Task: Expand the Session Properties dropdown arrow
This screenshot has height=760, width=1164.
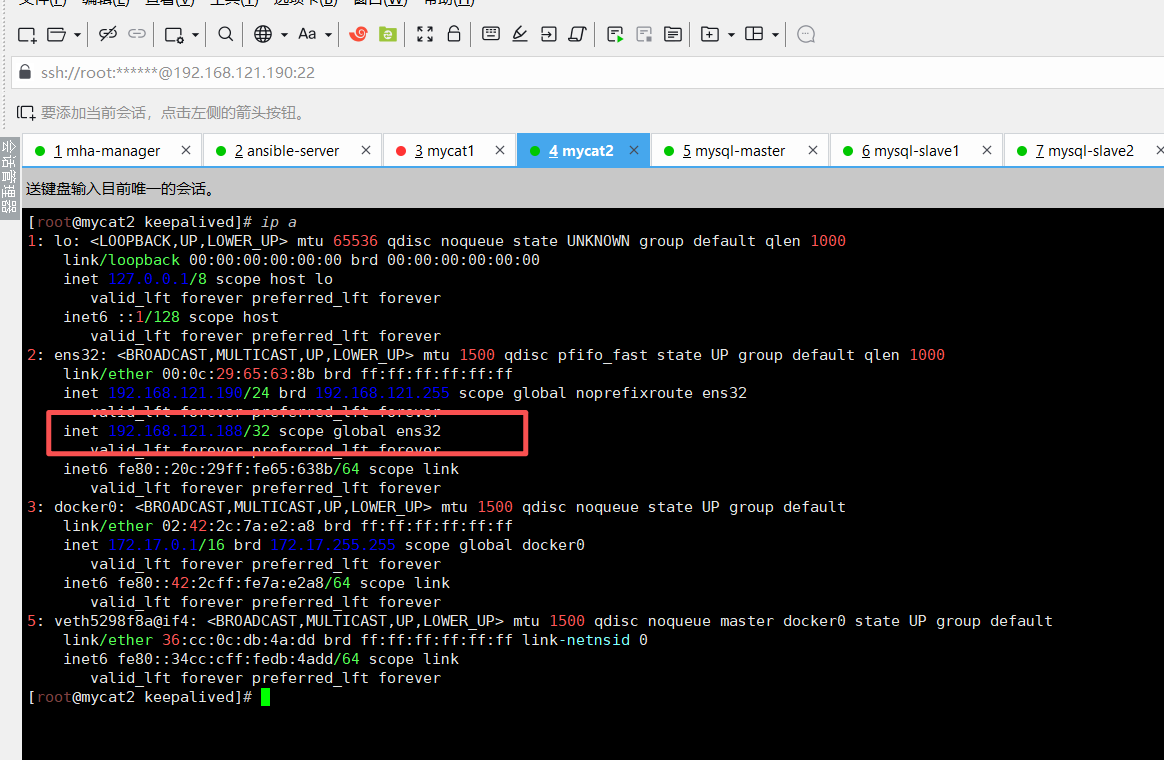Action: coord(195,35)
